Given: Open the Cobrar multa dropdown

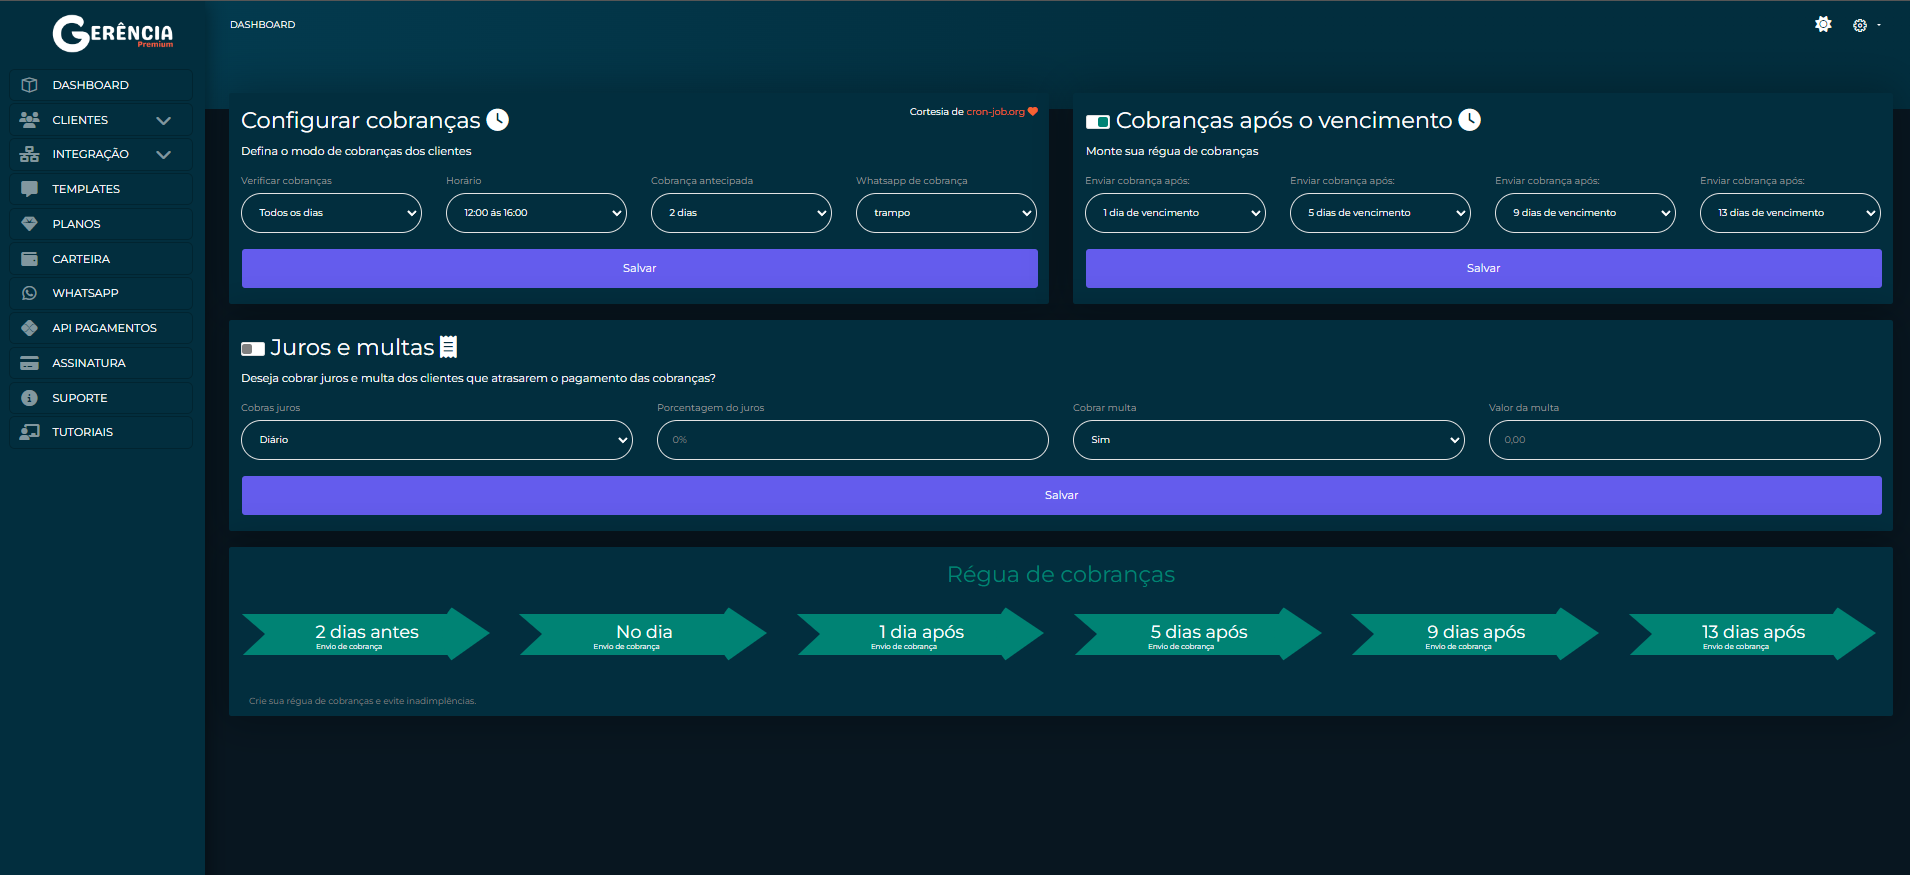Looking at the screenshot, I should (x=1268, y=440).
